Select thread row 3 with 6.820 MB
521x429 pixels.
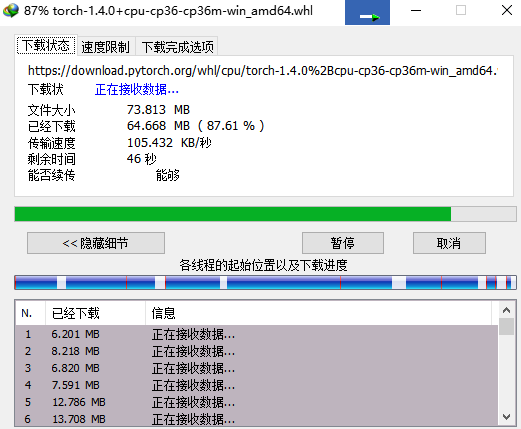256,368
